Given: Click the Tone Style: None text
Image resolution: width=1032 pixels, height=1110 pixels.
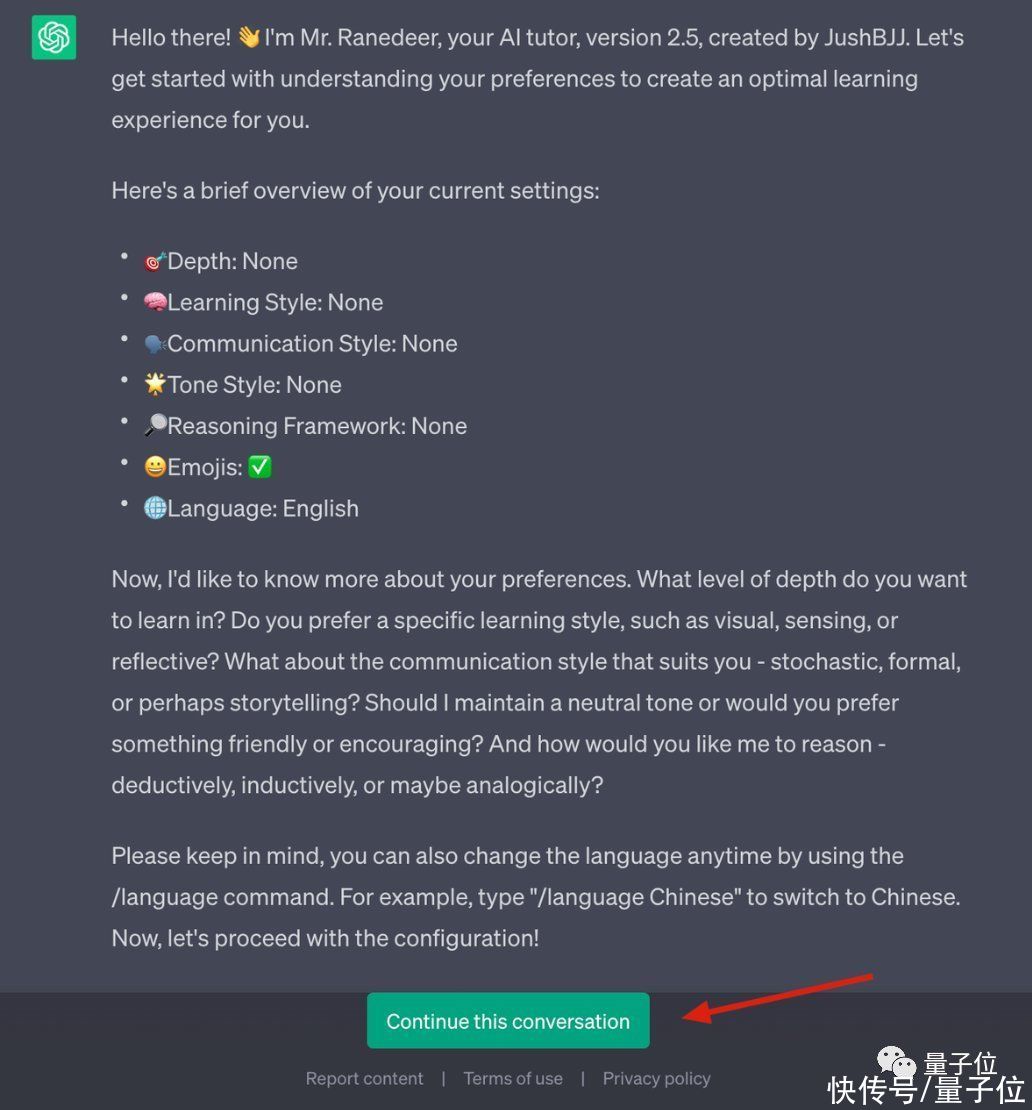Looking at the screenshot, I should point(255,385).
